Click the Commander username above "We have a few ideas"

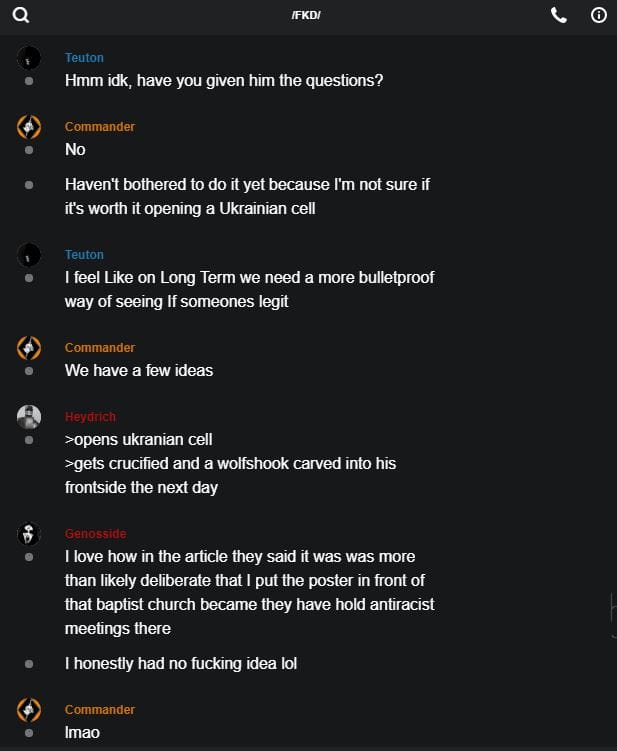tap(100, 347)
